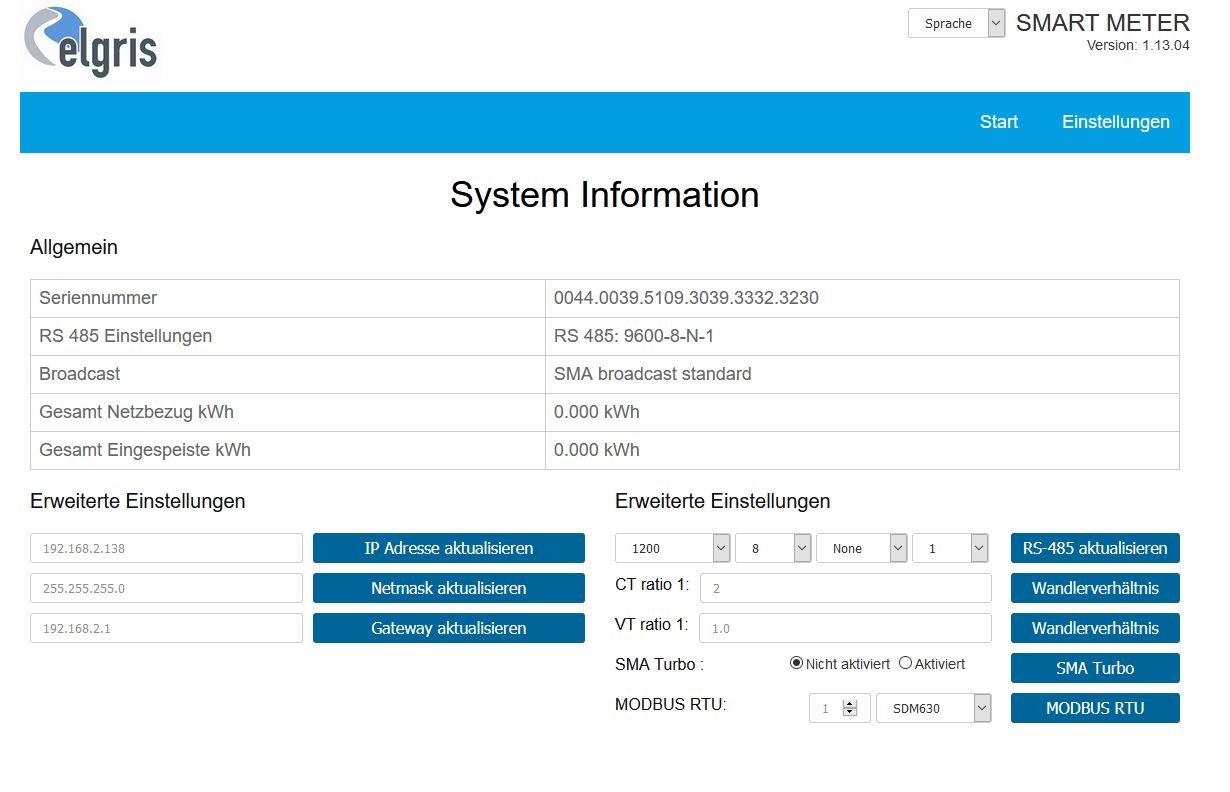This screenshot has width=1230, height=792.
Task: Click RS 485: 9600-8-N-1 value
Action: 634,336
